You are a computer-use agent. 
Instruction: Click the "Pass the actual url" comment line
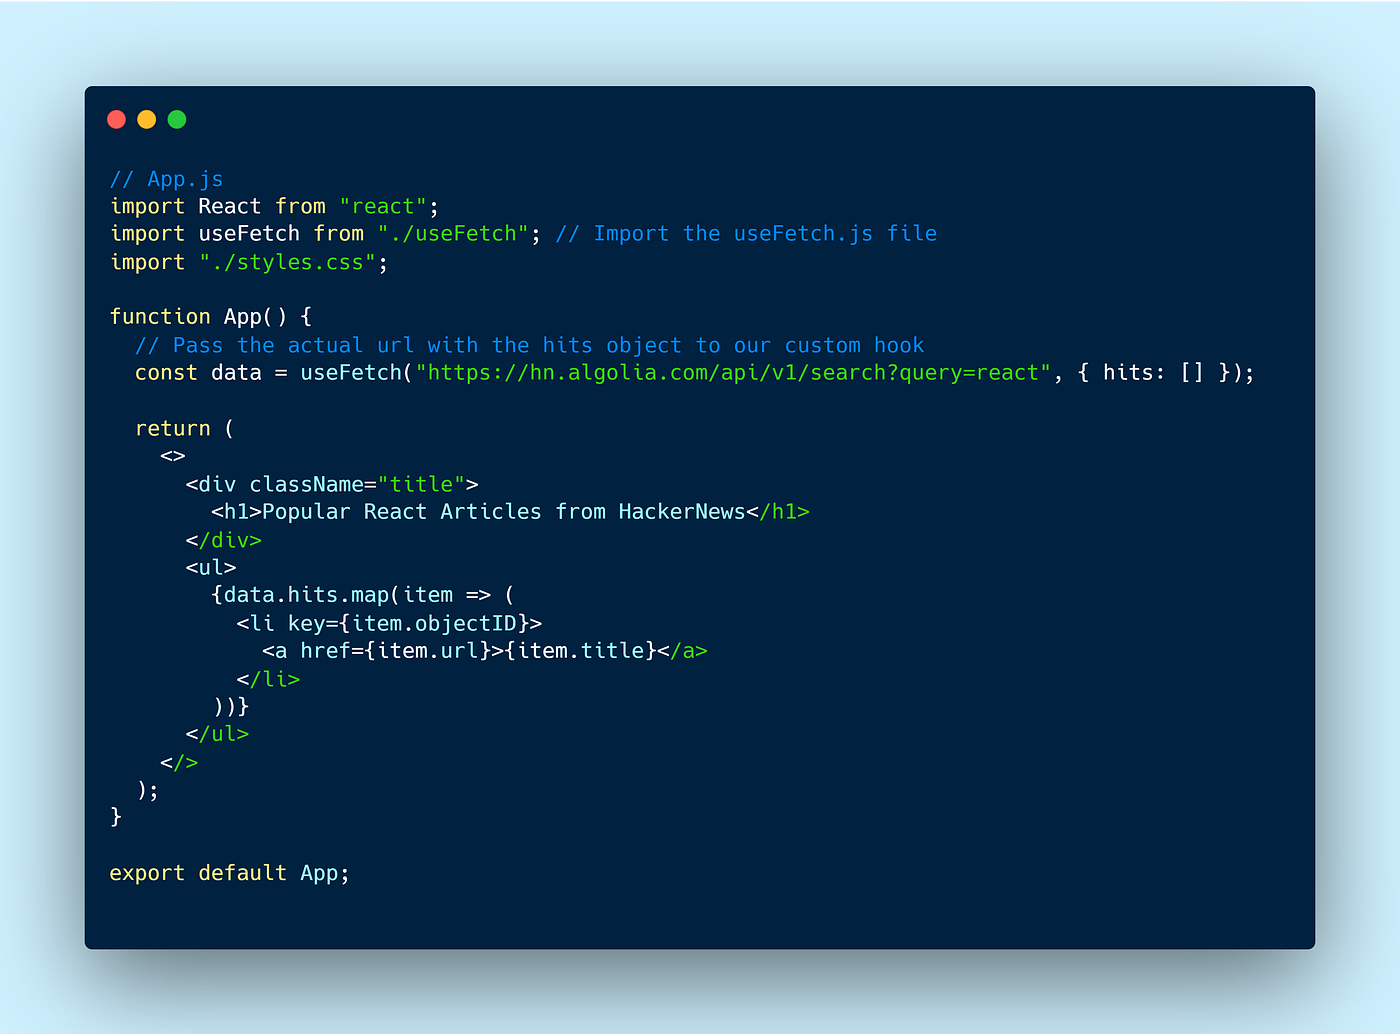(530, 345)
